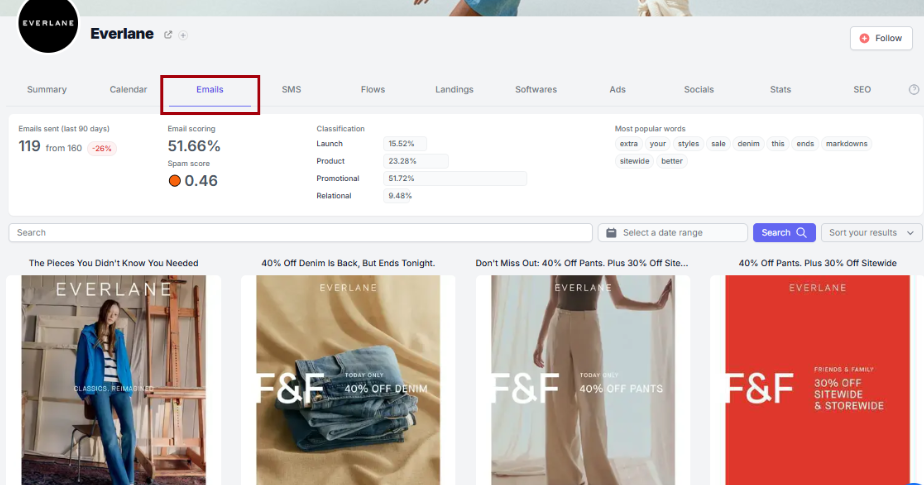The width and height of the screenshot is (924, 485).
Task: Open the blue jacket model email thumbnail
Action: coord(114,380)
